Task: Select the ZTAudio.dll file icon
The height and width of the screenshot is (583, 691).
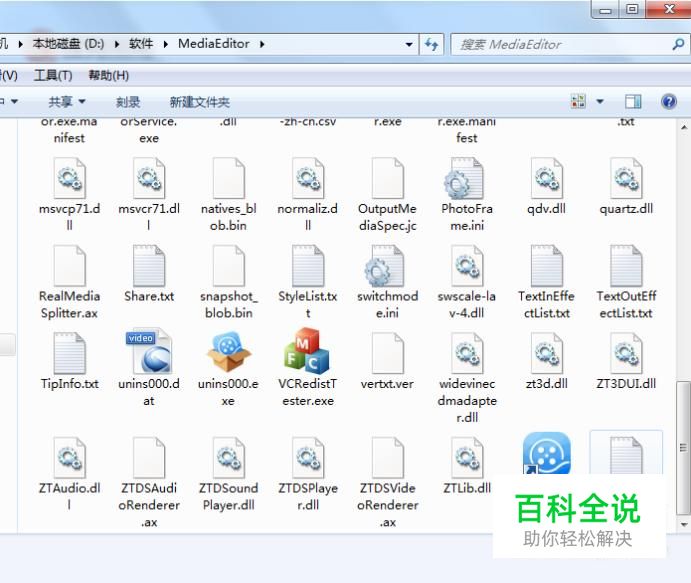Action: pos(70,457)
